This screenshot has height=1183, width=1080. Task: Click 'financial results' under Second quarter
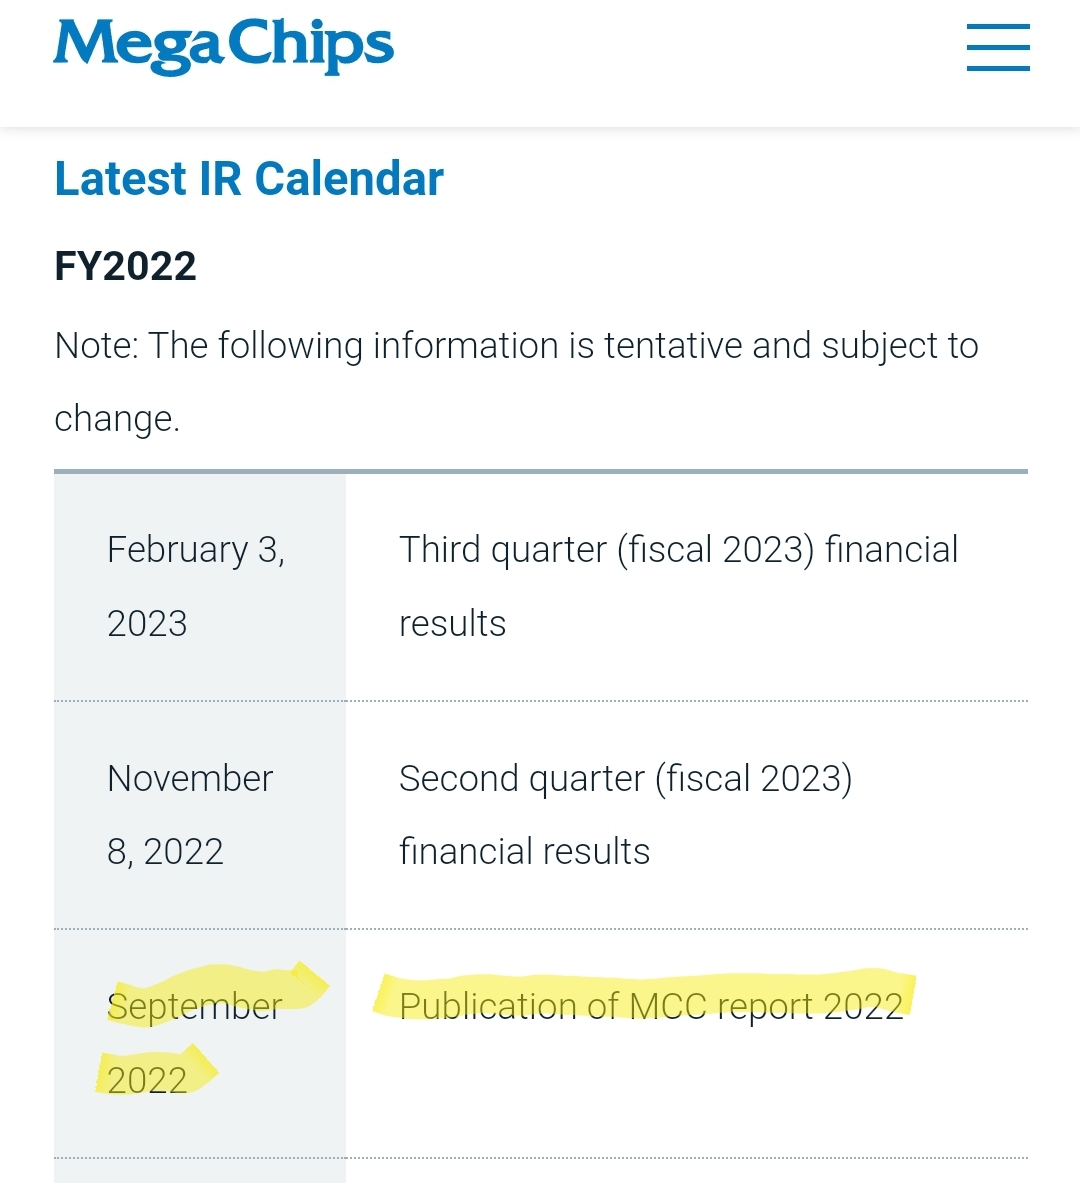pyautogui.click(x=525, y=852)
